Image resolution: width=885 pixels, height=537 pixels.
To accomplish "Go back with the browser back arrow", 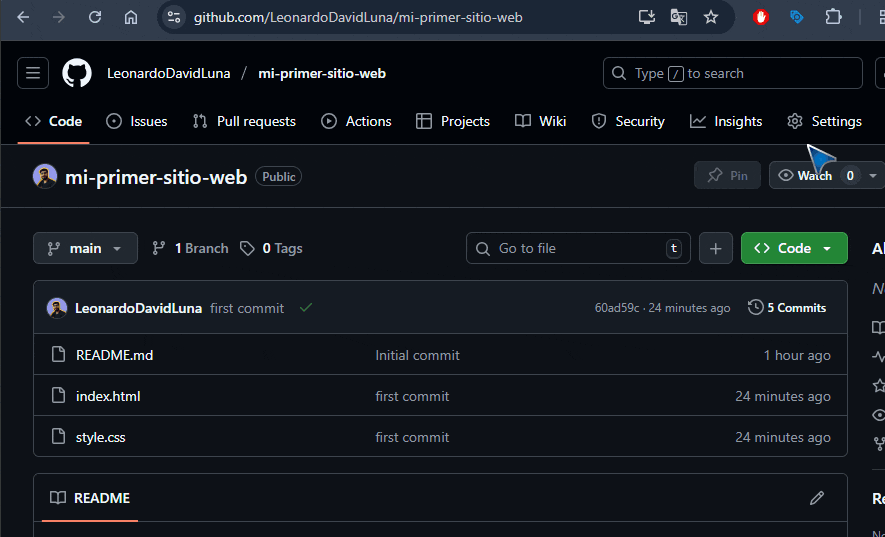I will pyautogui.click(x=23, y=18).
